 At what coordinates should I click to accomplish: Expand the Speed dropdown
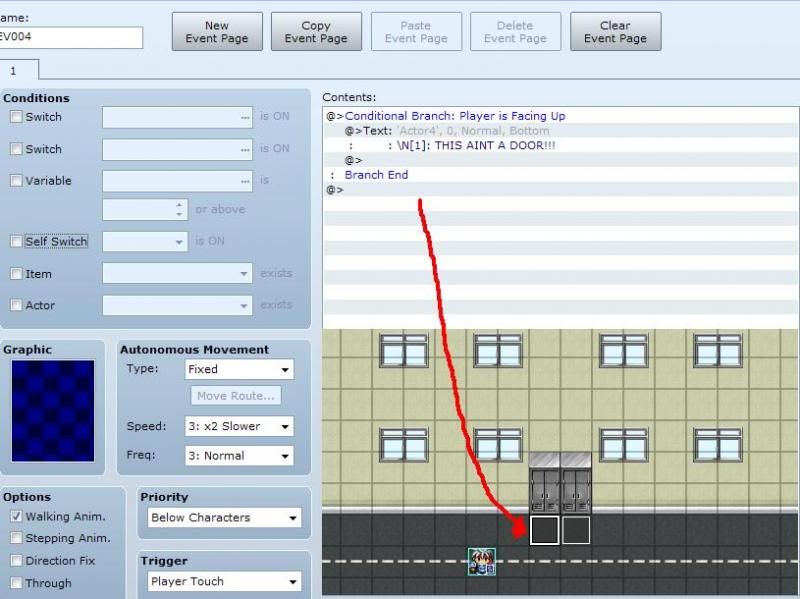tap(239, 426)
